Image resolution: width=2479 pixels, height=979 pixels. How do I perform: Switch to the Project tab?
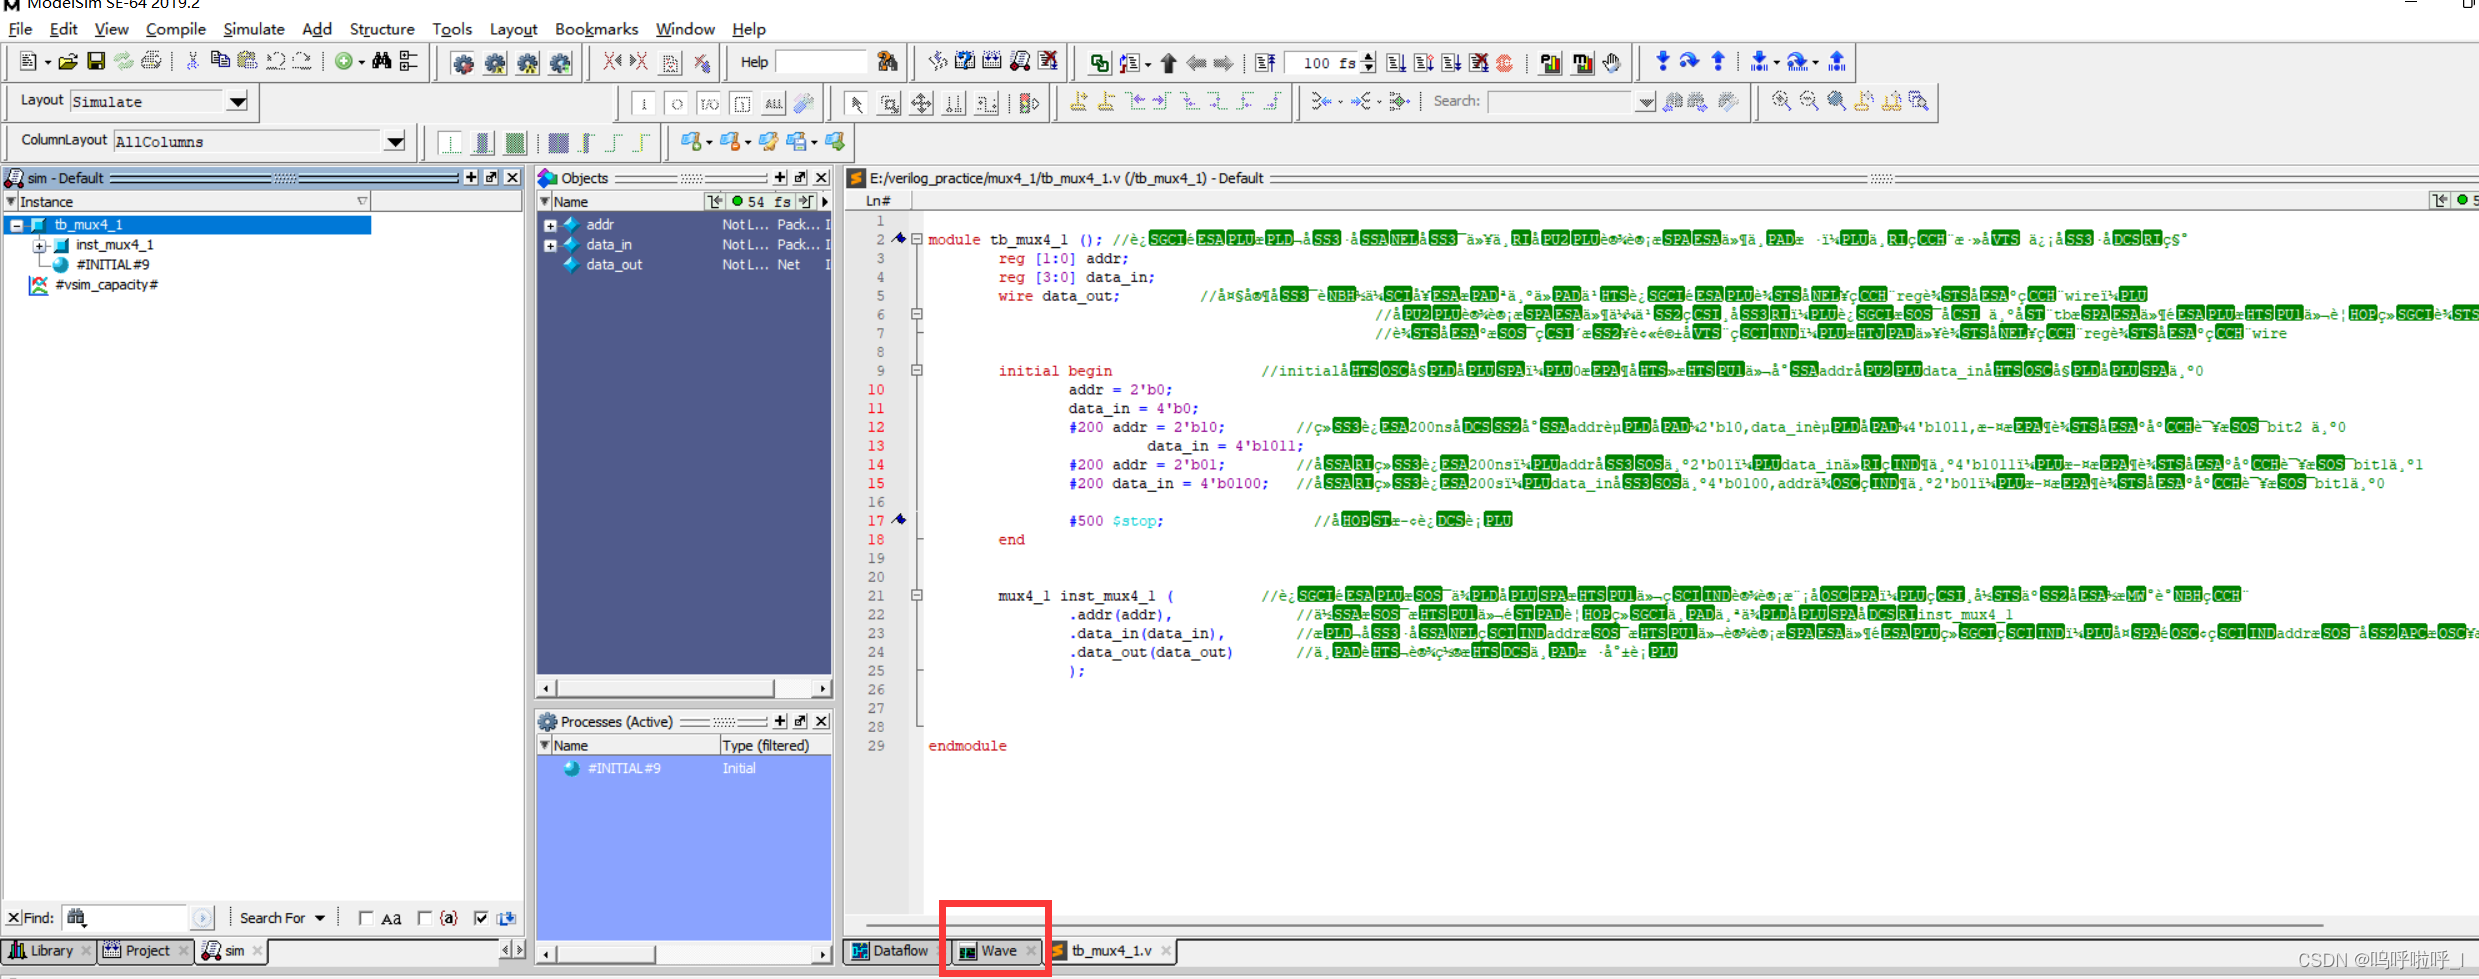tap(147, 951)
